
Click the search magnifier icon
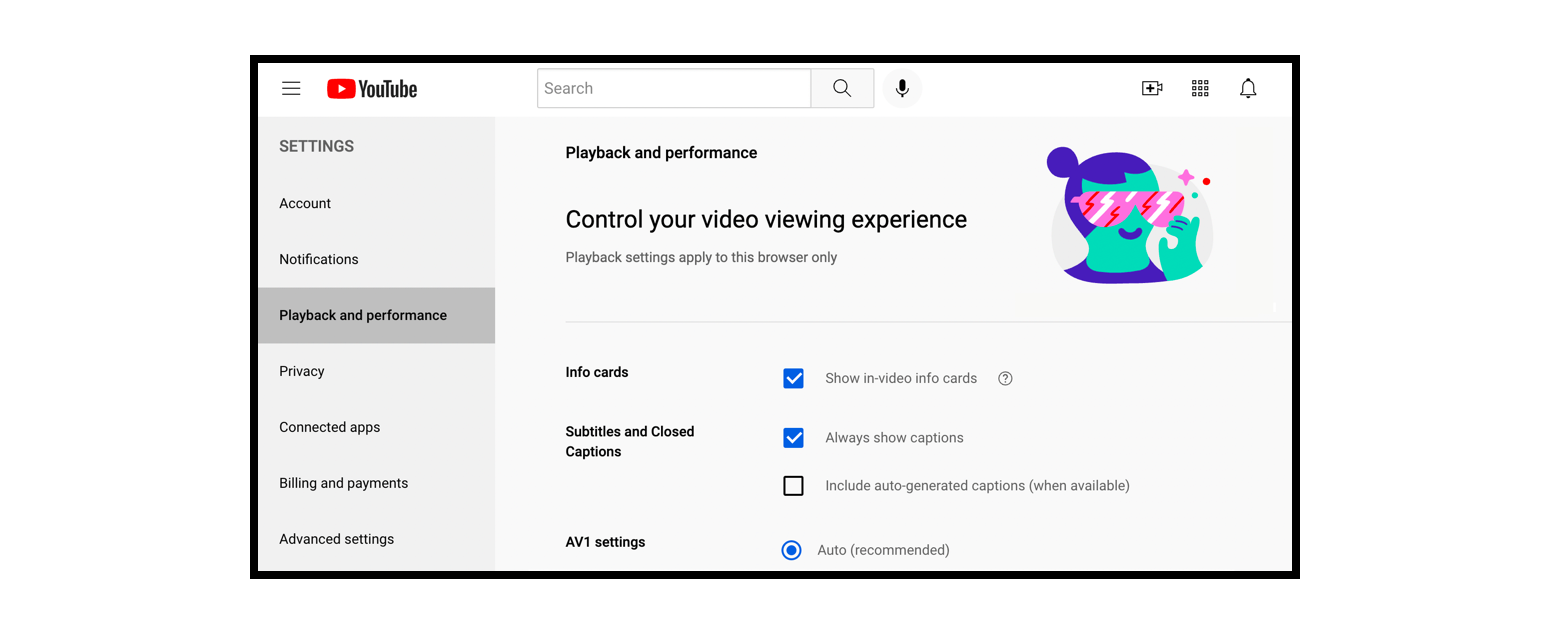coord(841,88)
